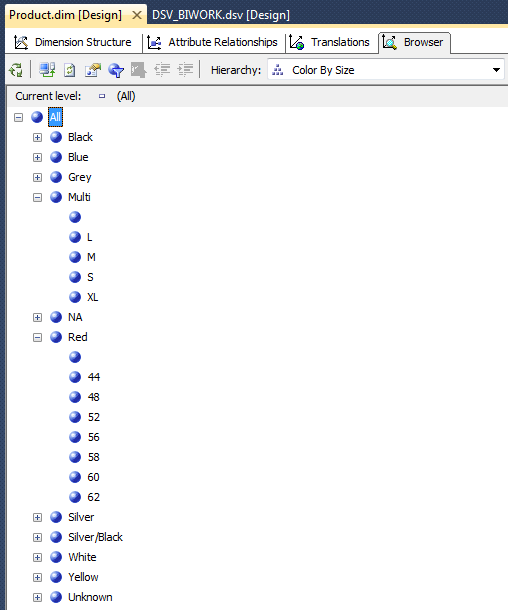Collapse the Multi color node

point(37,197)
